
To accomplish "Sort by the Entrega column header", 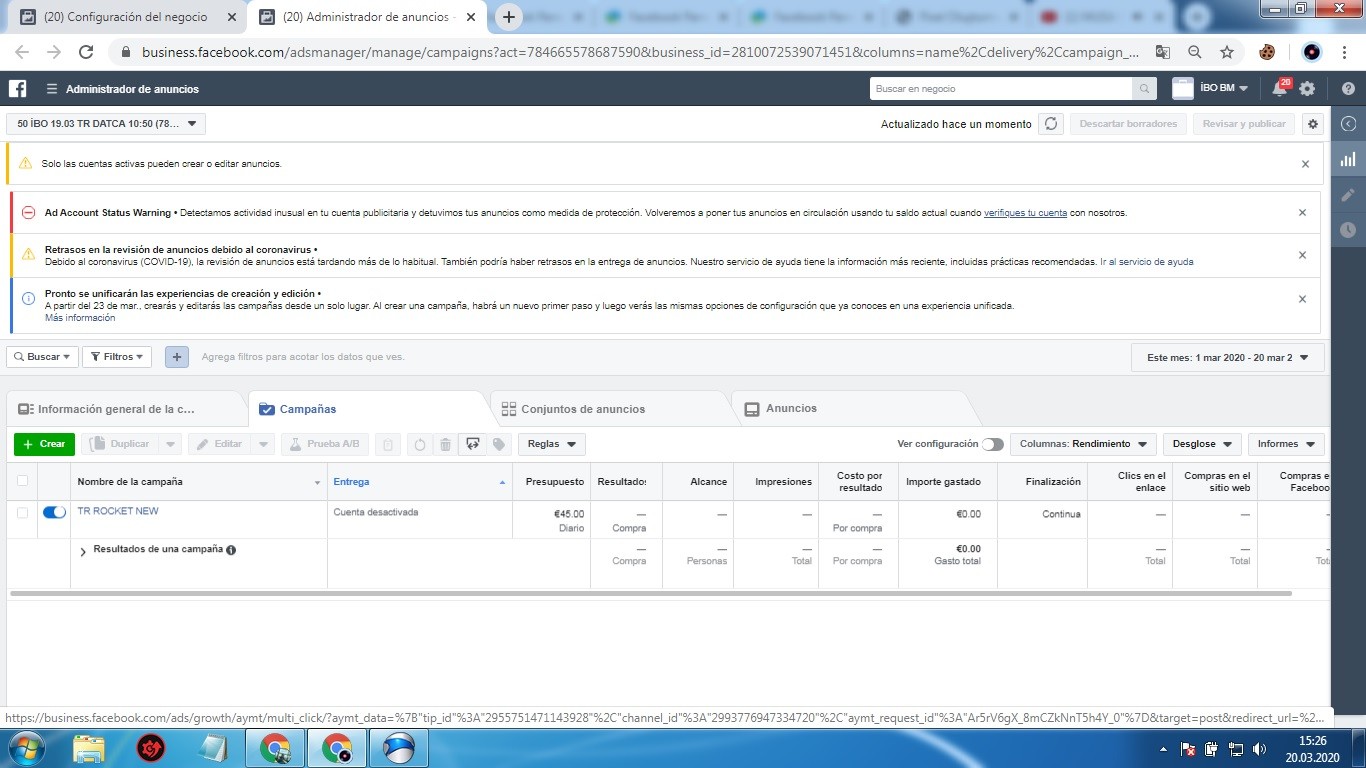I will tap(420, 482).
